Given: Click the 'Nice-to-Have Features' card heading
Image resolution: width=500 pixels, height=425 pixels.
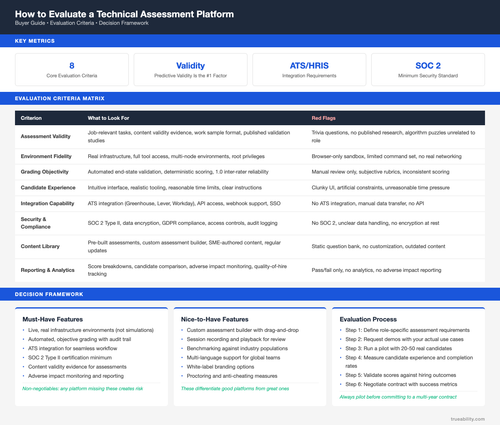Looking at the screenshot, I should click(215, 319).
